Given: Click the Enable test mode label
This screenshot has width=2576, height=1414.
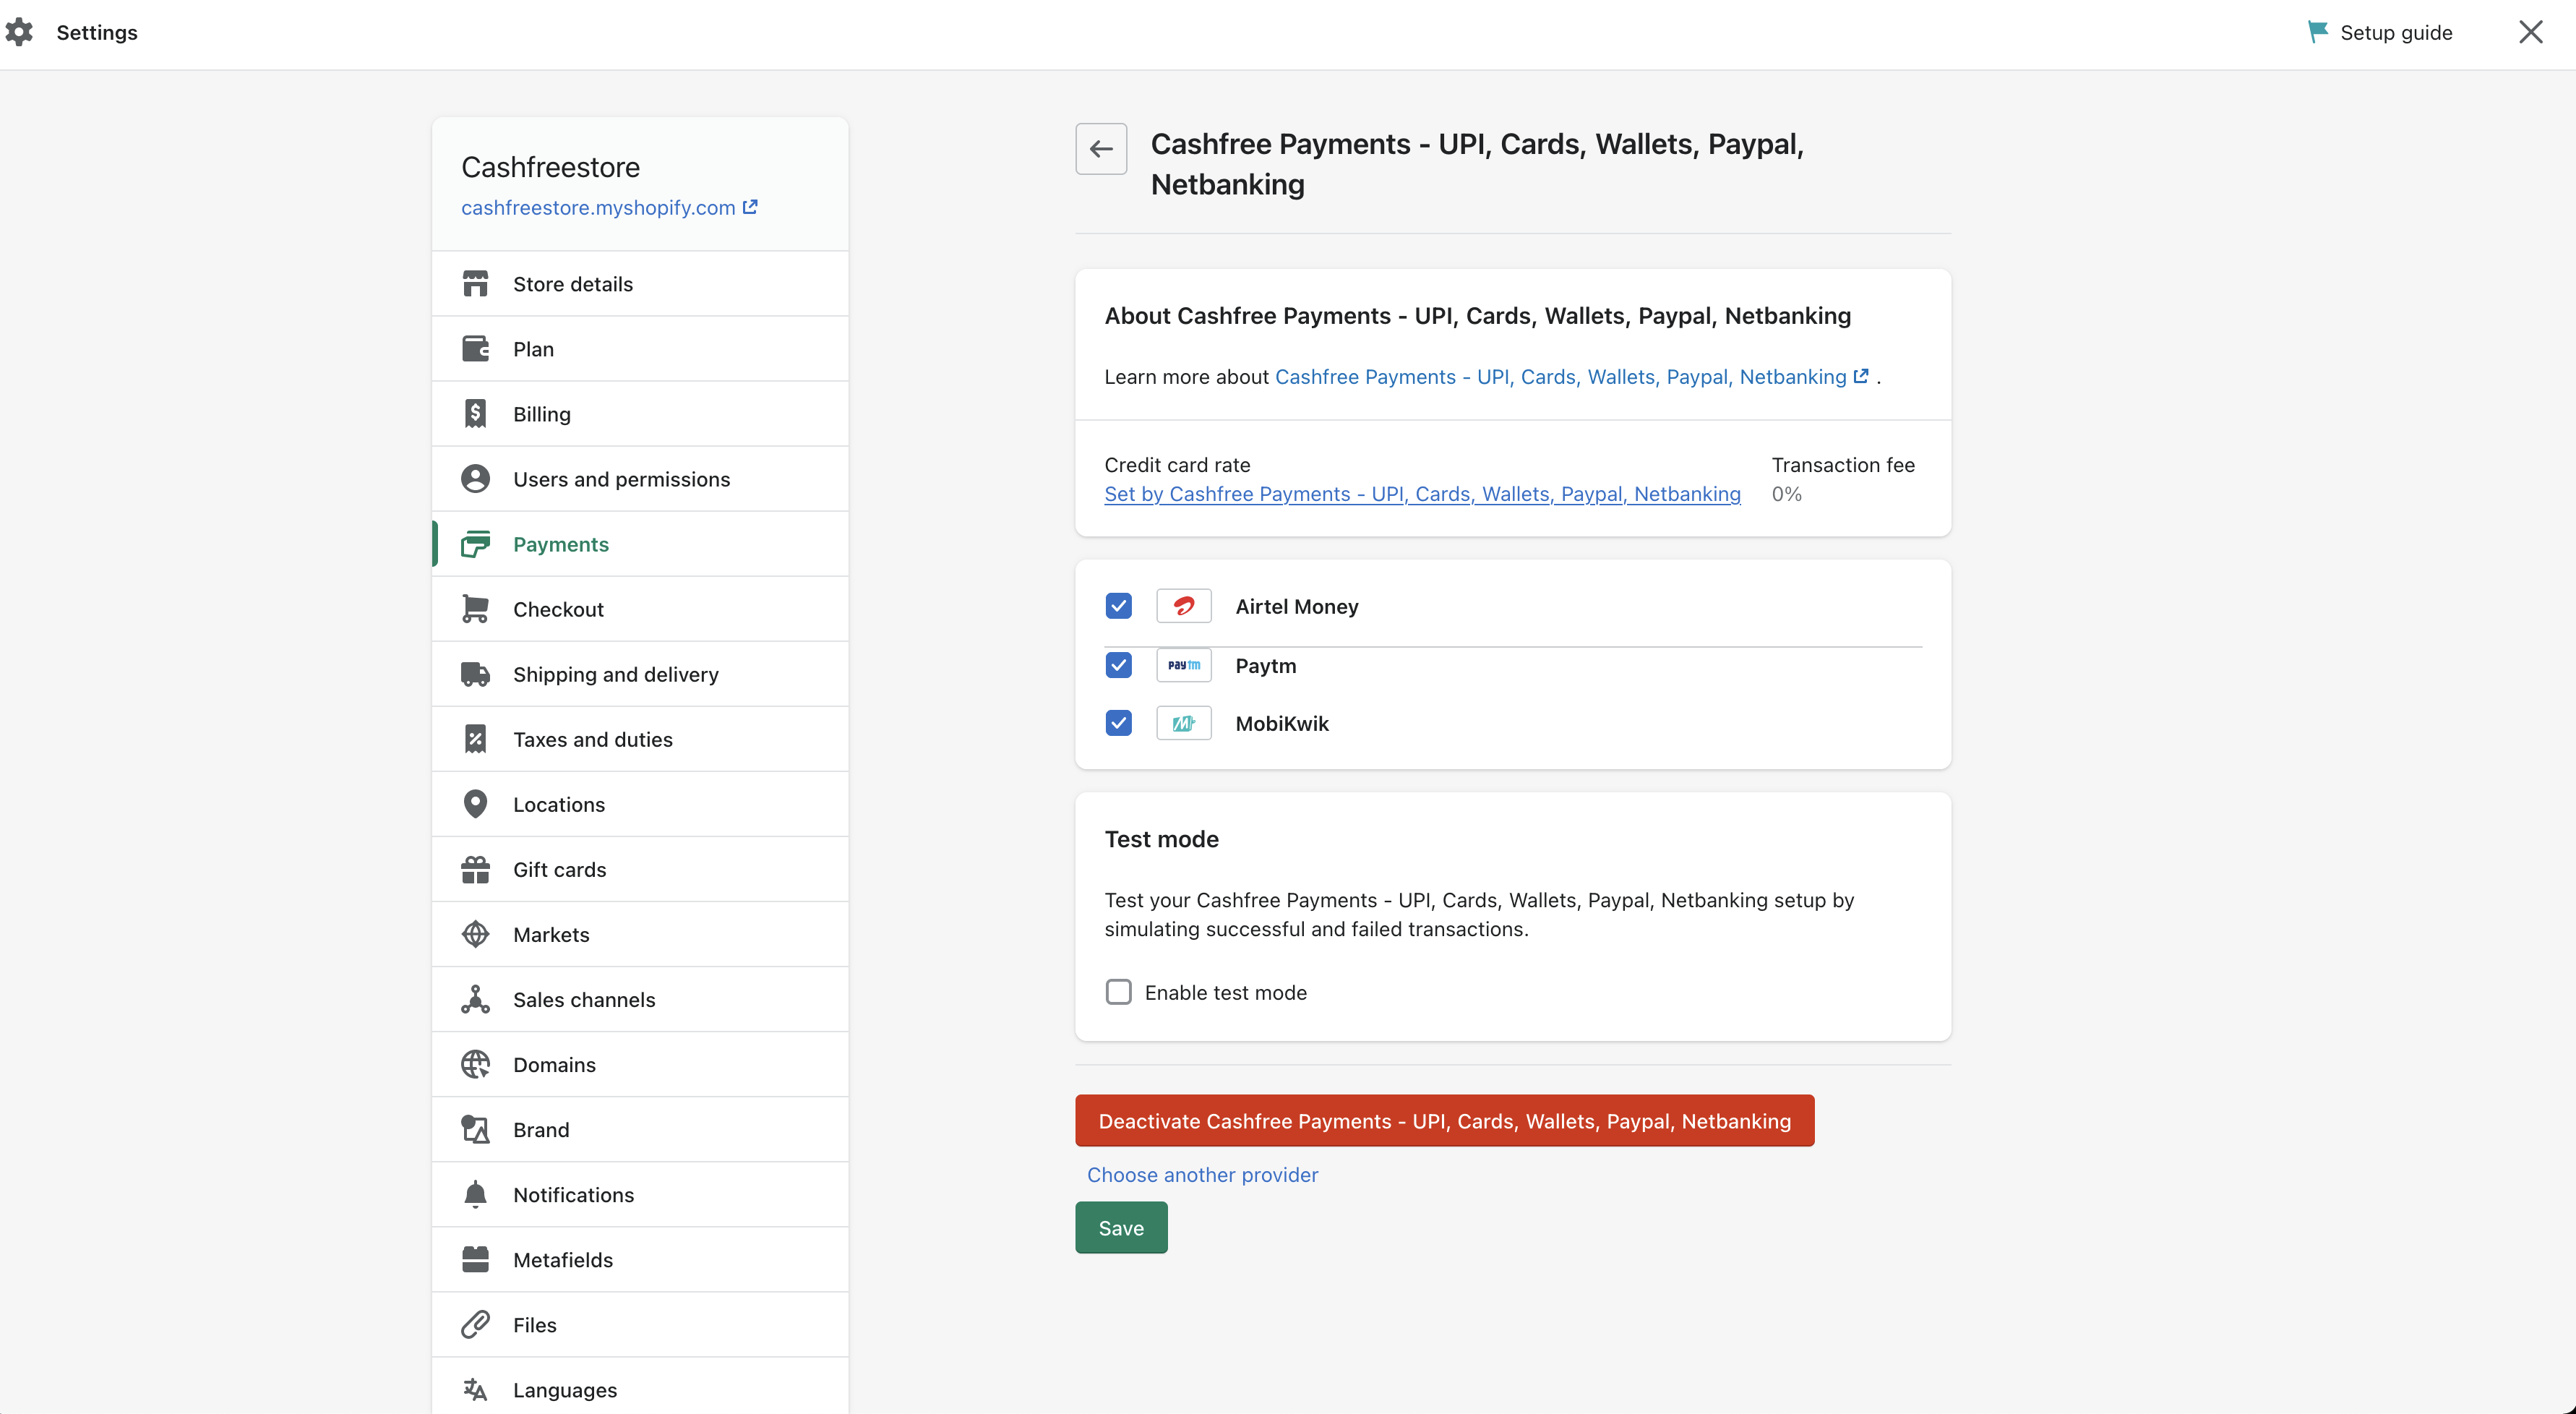Looking at the screenshot, I should [1225, 992].
